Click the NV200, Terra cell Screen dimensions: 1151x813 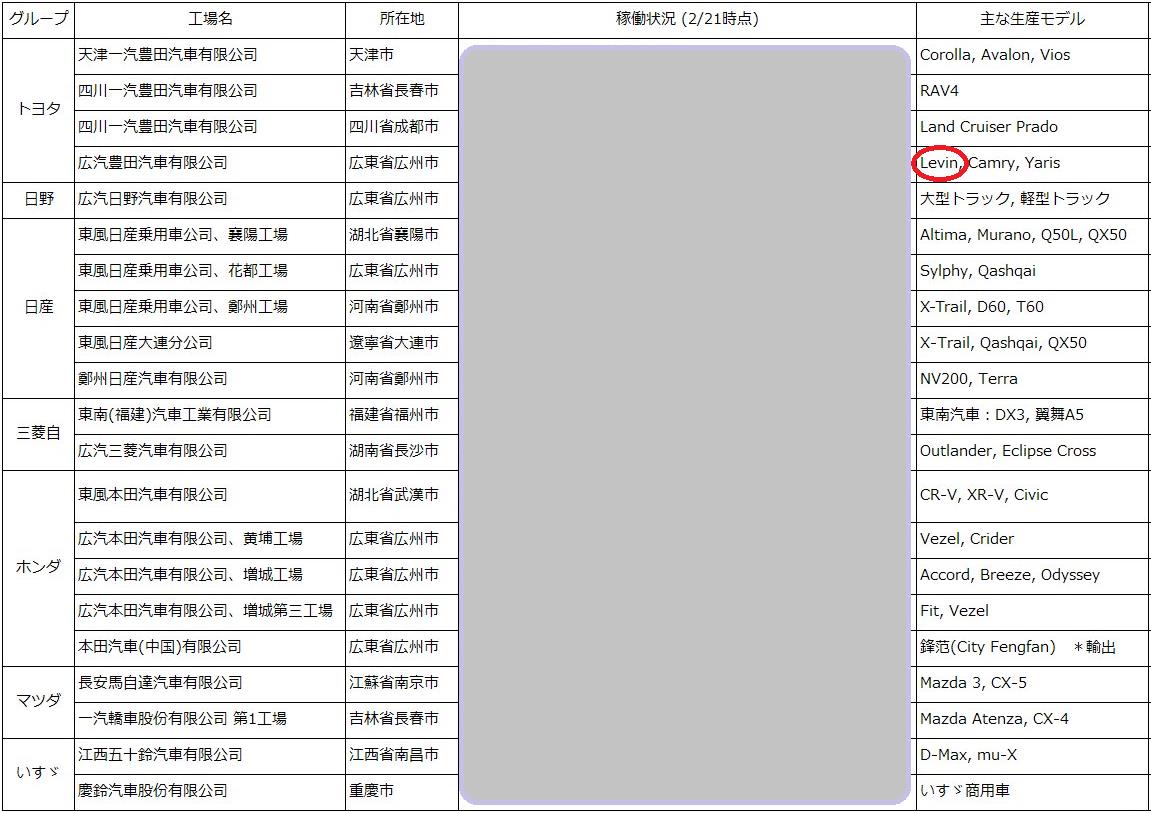point(1033,379)
